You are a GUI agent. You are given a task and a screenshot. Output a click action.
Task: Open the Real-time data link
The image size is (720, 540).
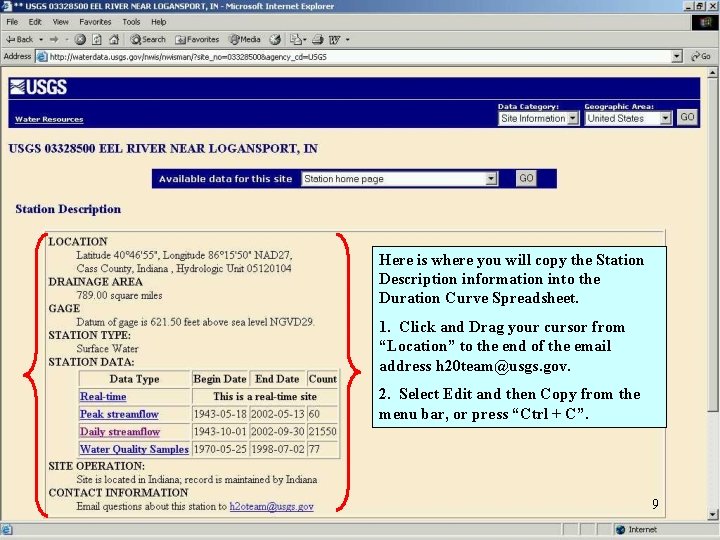(x=103, y=396)
